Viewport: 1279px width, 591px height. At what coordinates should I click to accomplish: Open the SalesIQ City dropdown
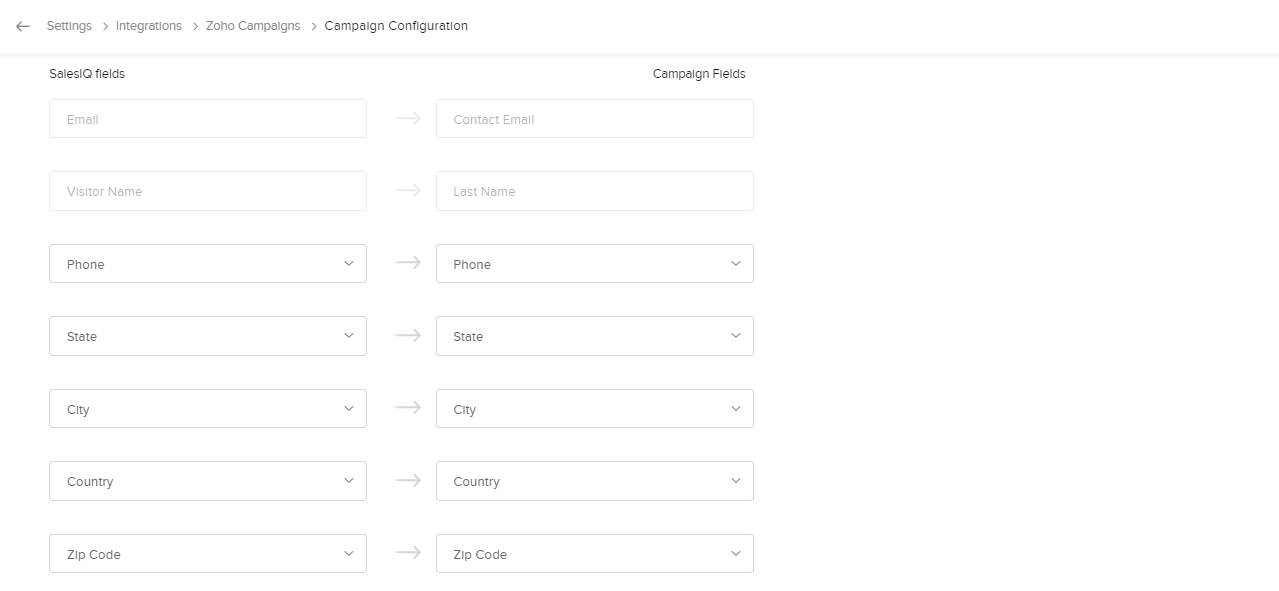(207, 409)
